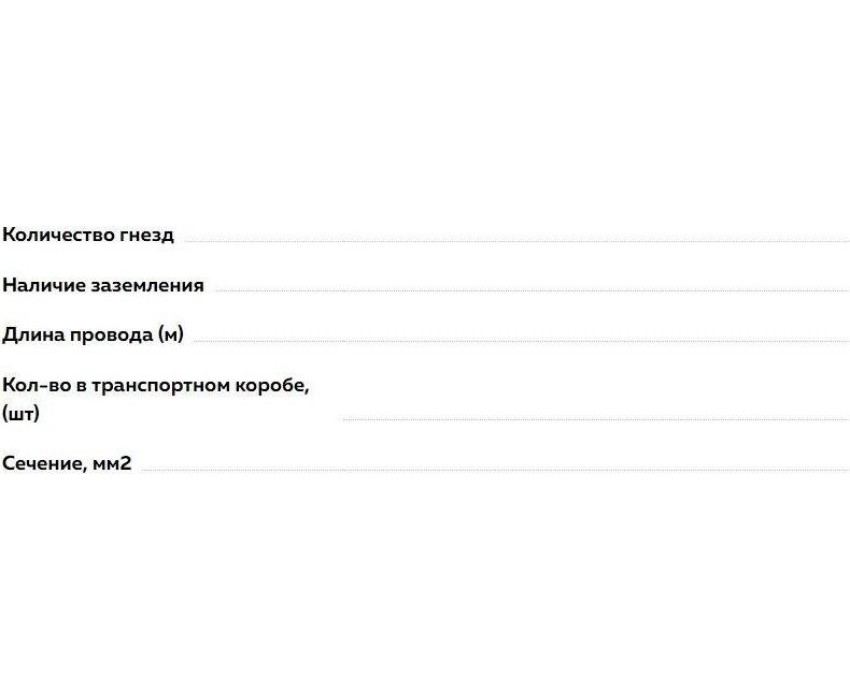This screenshot has height=700, width=850.
Task: Click the "Количество гнезд" label
Action: click(x=88, y=235)
